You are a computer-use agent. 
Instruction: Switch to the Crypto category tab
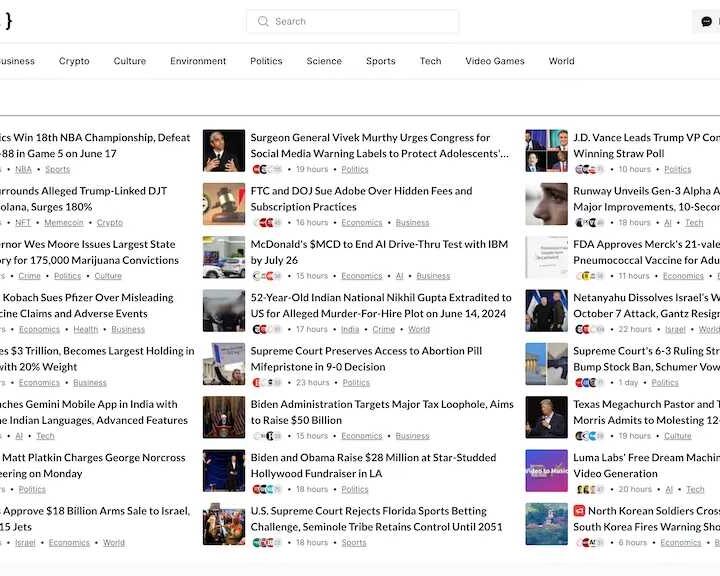(74, 61)
